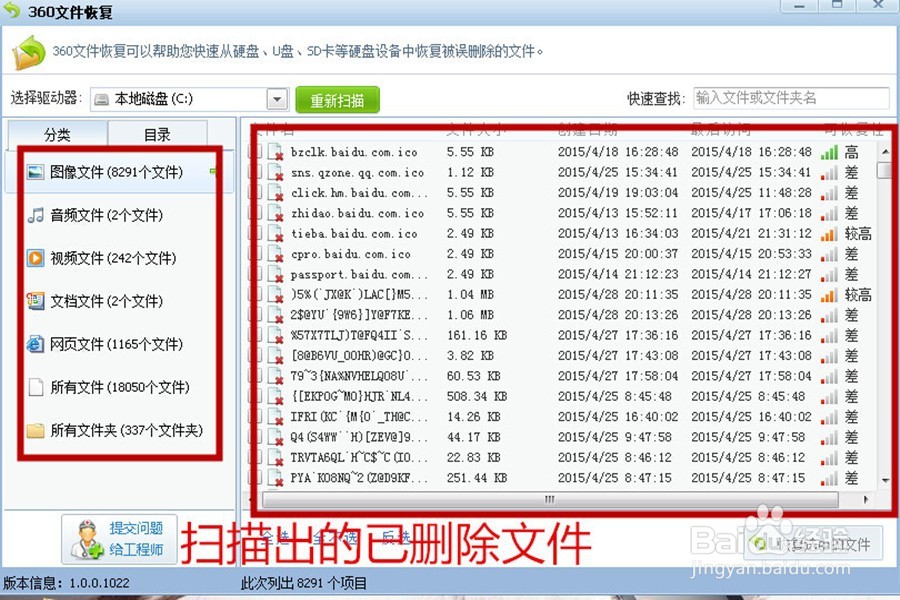Select the 图像文件 image files category icon
Viewport: 900px width, 600px height.
click(x=37, y=172)
